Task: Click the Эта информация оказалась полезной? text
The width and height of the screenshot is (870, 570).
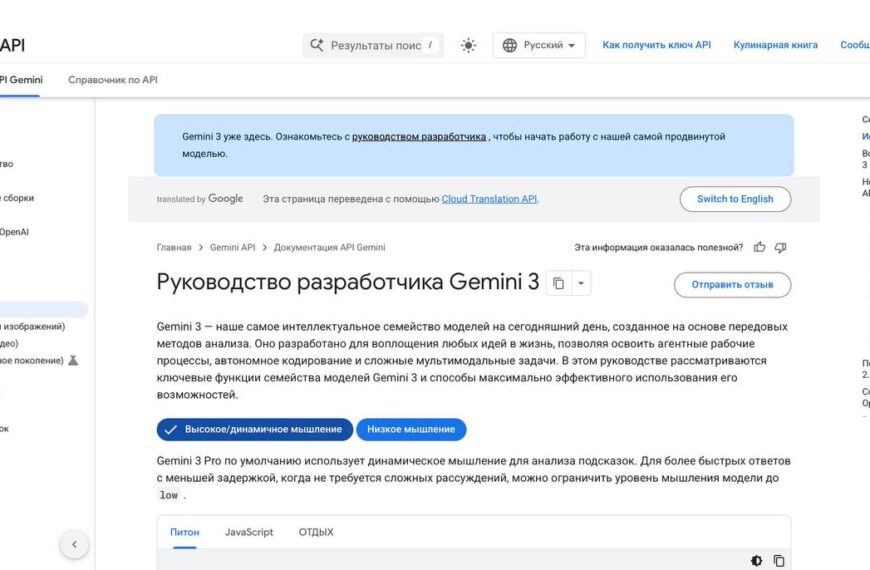Action: click(659, 248)
